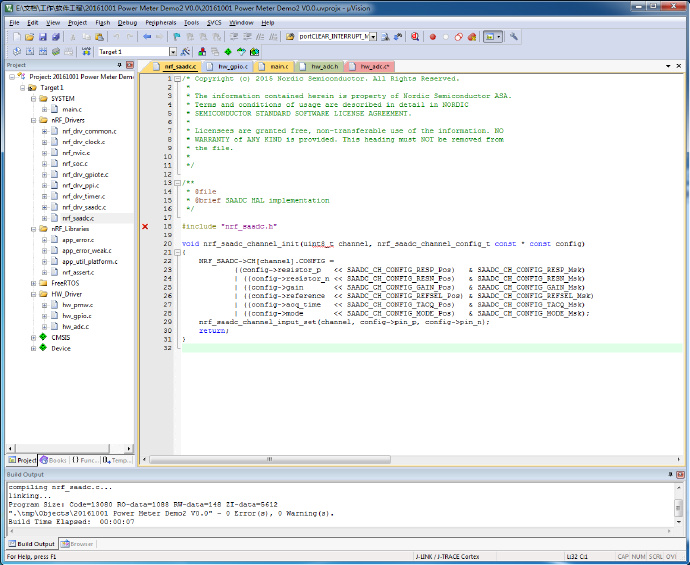
Task: Open the Books tab in the Project panel
Action: click(53, 460)
